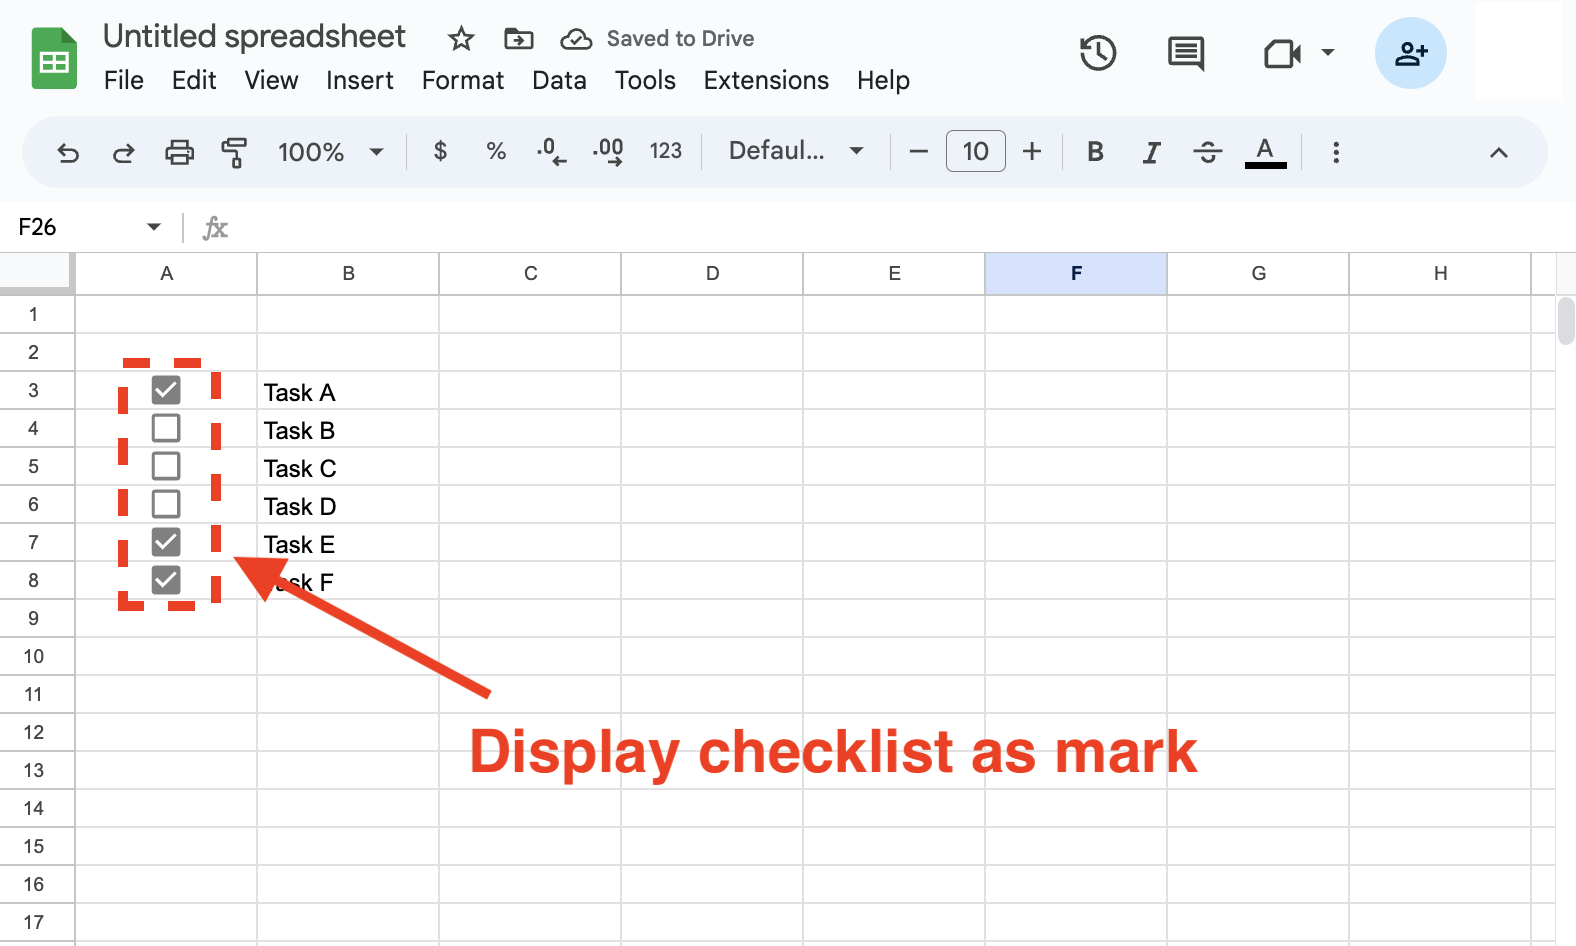Viewport: 1576px width, 946px height.
Task: Redo the last action
Action: [124, 152]
